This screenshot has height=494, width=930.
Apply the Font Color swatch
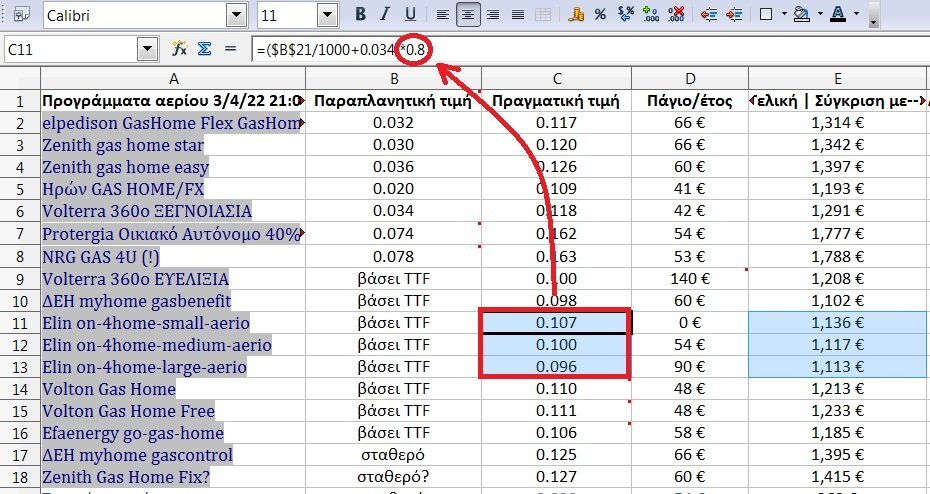[838, 15]
